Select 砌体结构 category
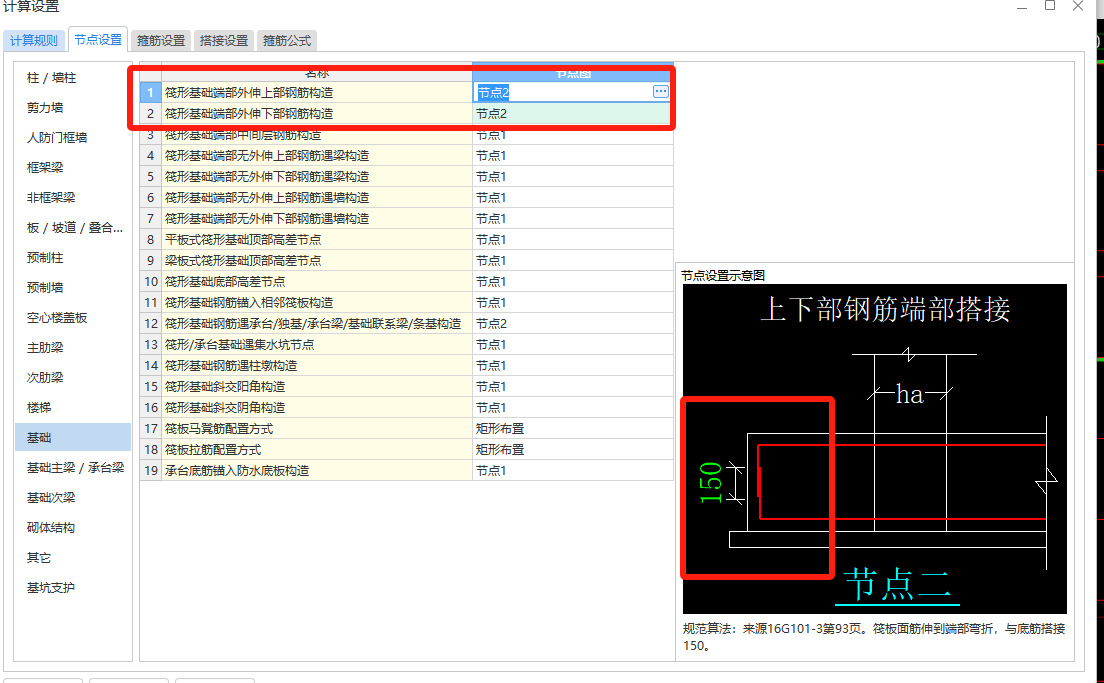 point(51,527)
